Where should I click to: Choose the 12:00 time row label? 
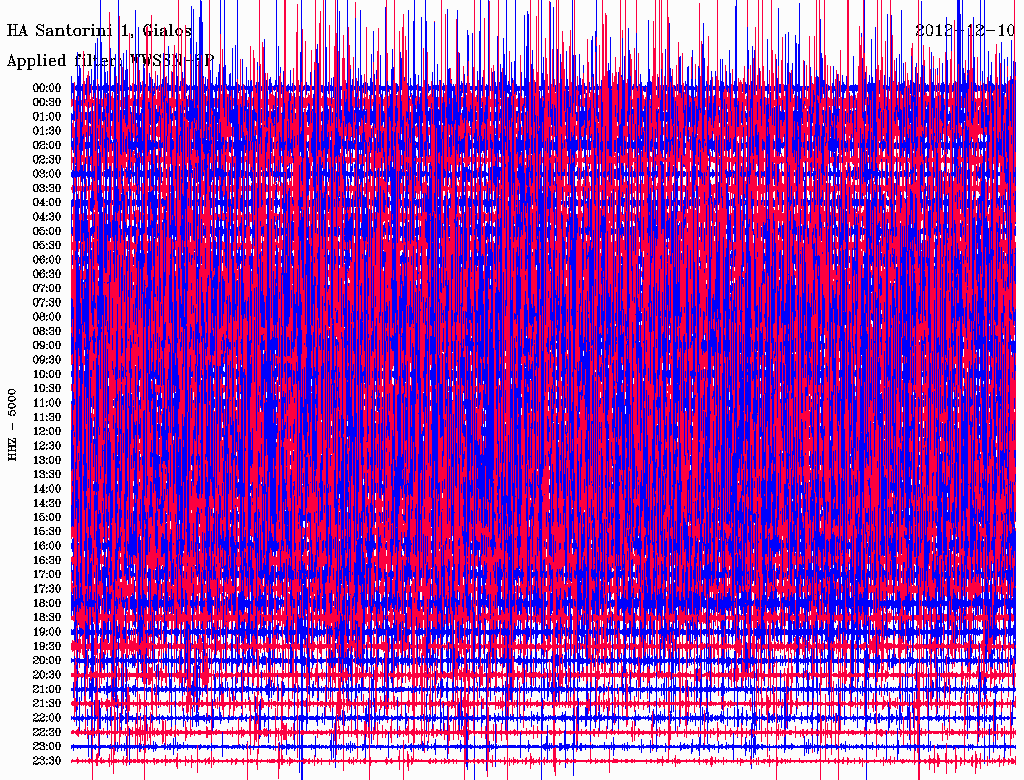47,432
